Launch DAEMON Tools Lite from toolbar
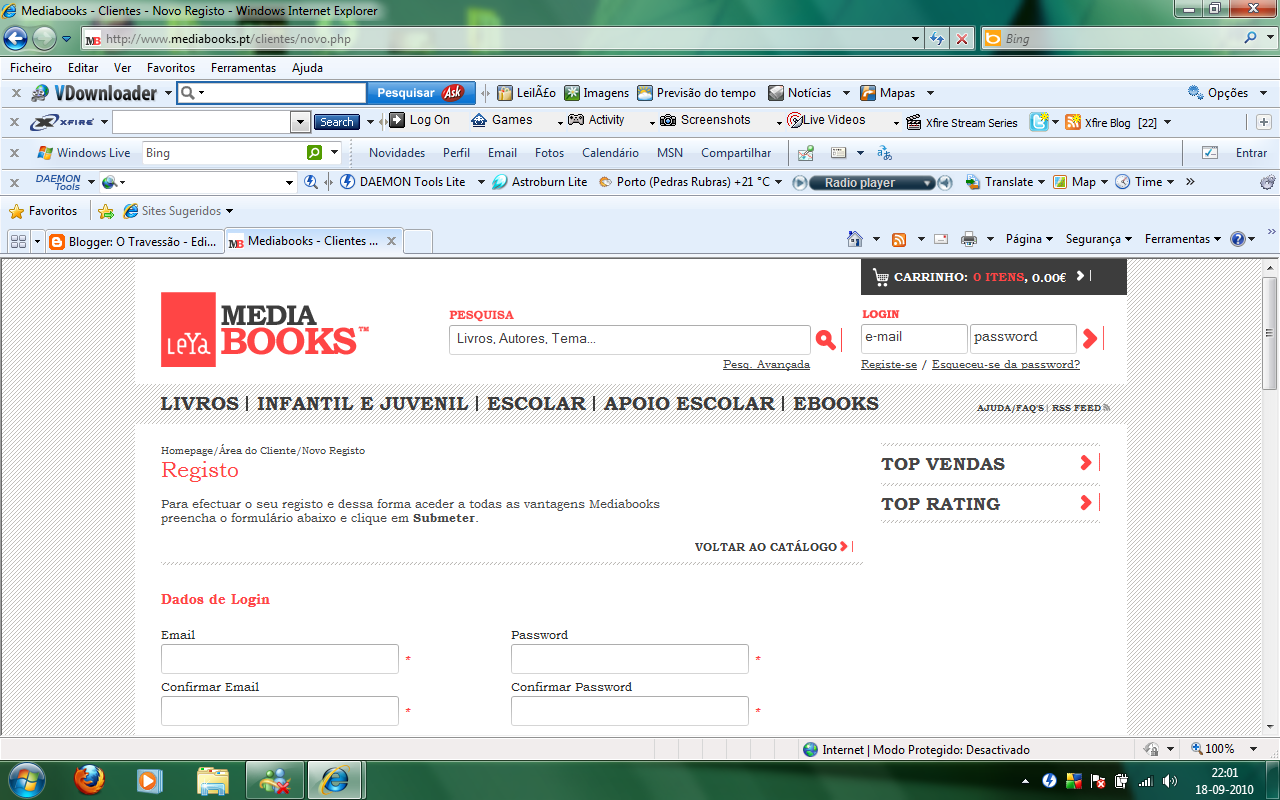The height and width of the screenshot is (800, 1280). (x=403, y=182)
